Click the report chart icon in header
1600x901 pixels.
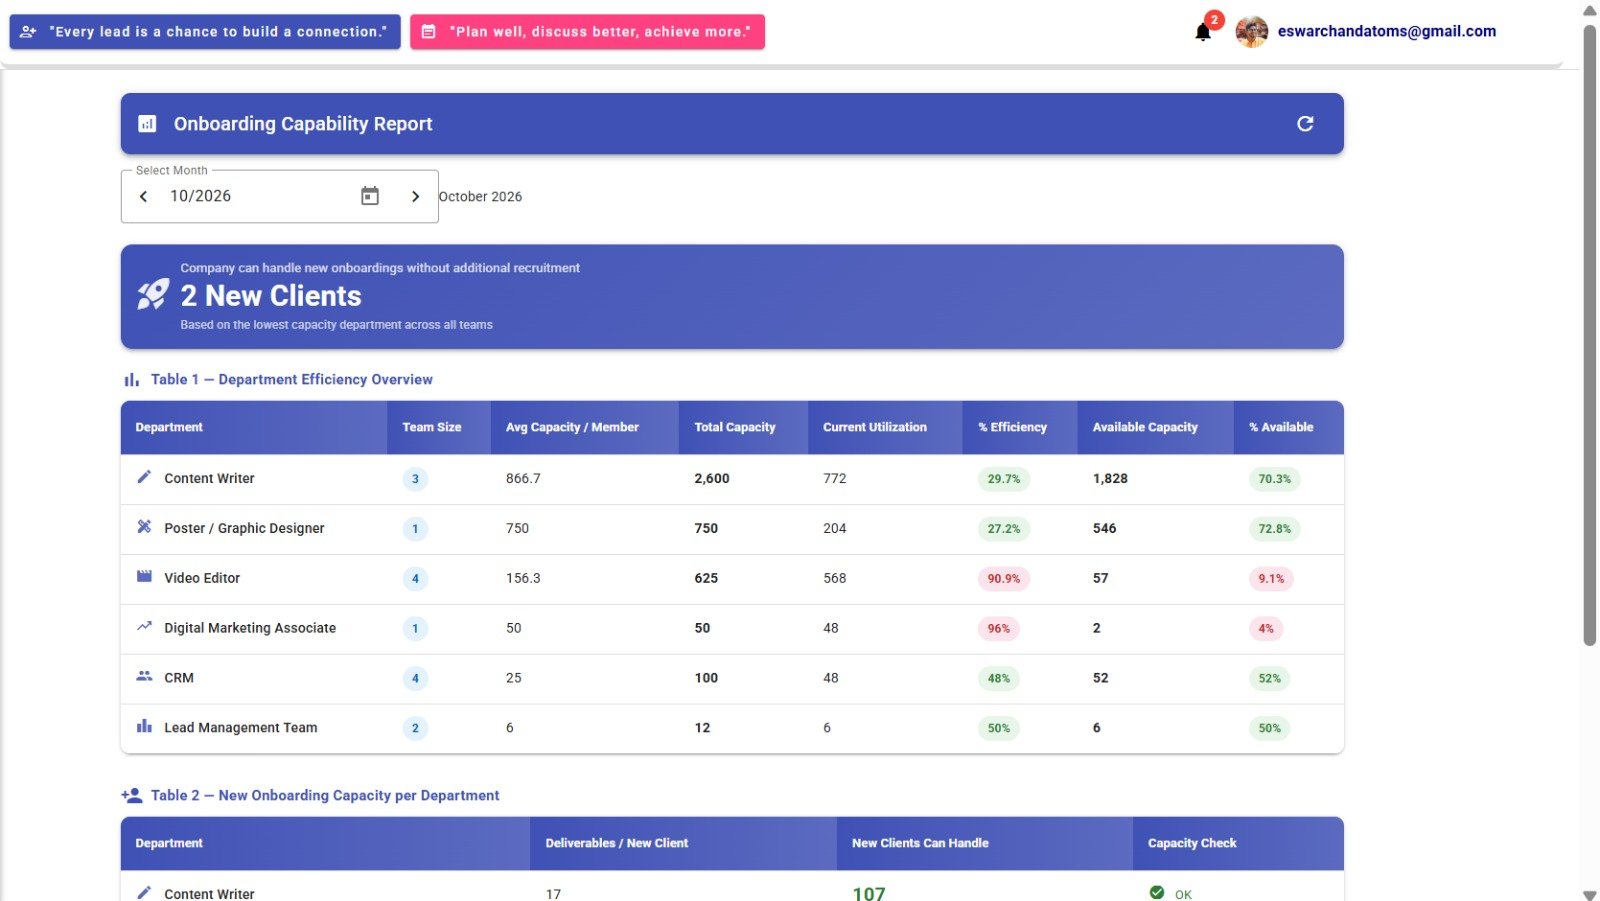tap(147, 124)
